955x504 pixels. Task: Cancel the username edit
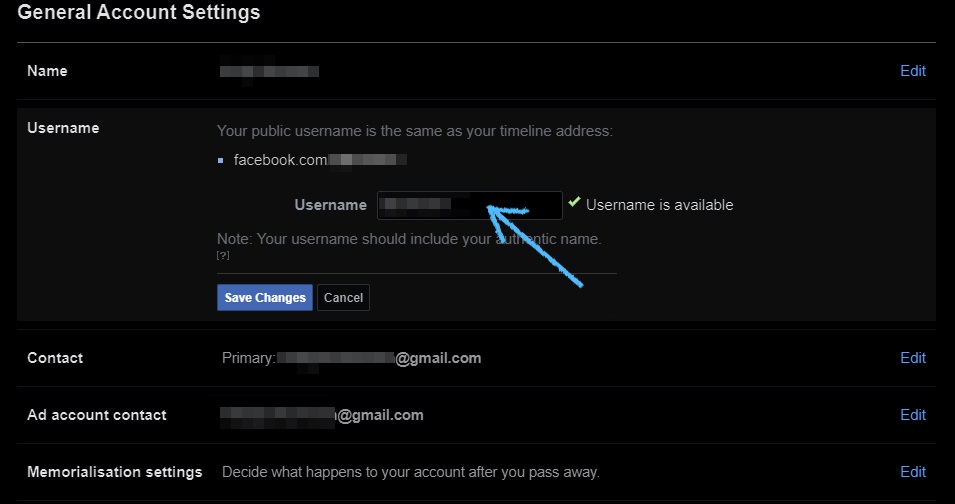[344, 298]
